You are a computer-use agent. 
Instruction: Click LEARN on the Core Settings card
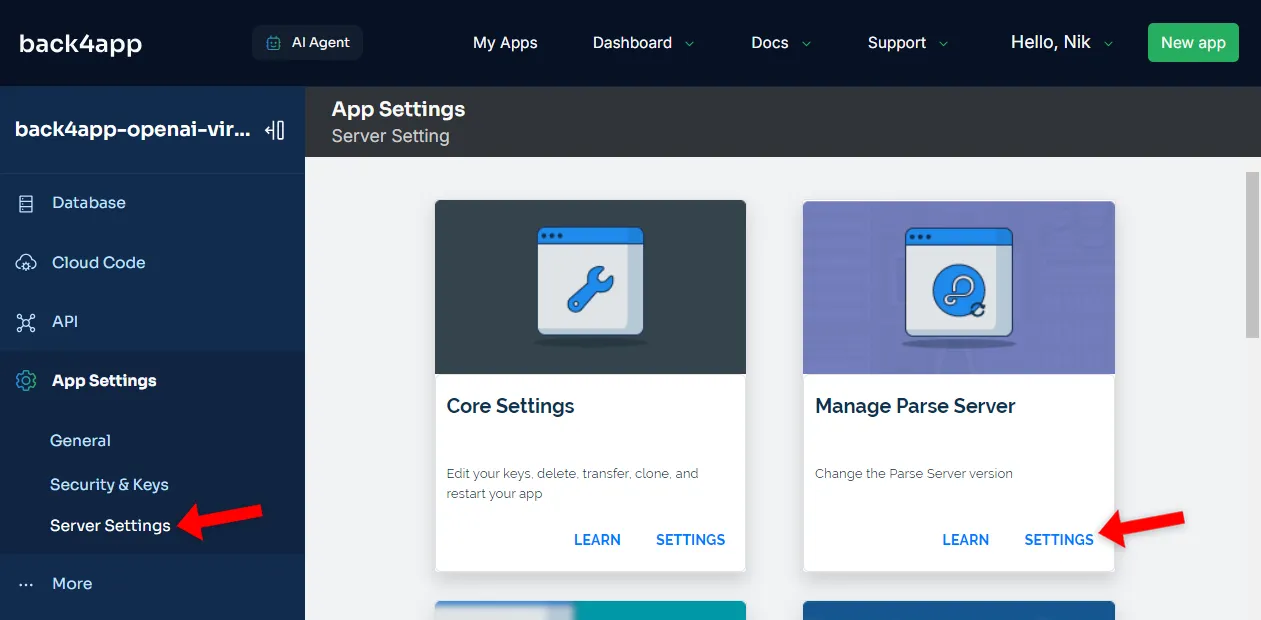597,539
